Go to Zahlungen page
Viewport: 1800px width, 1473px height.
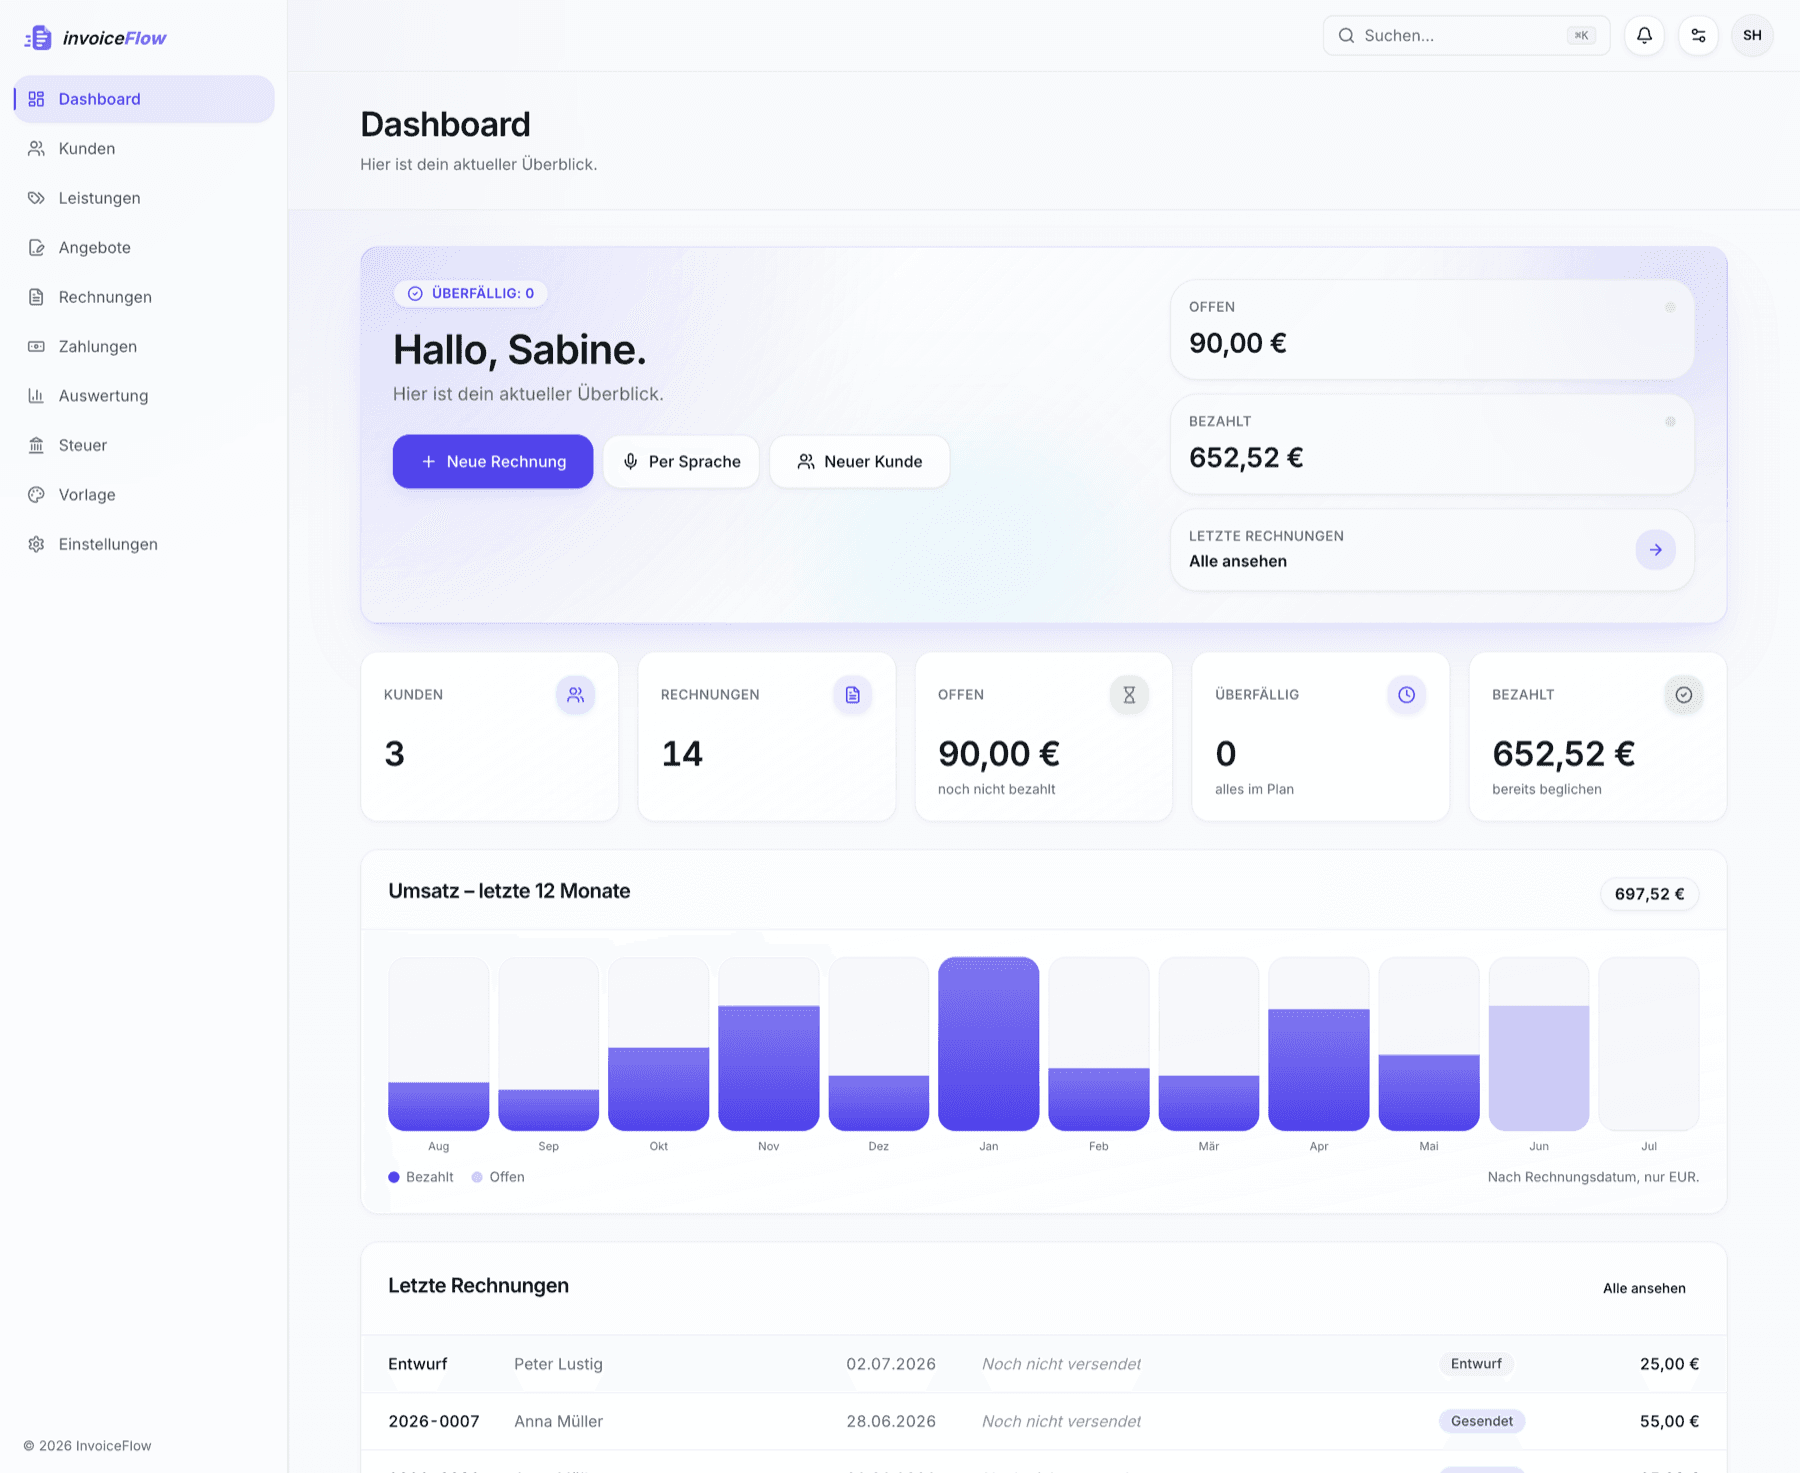[144, 346]
